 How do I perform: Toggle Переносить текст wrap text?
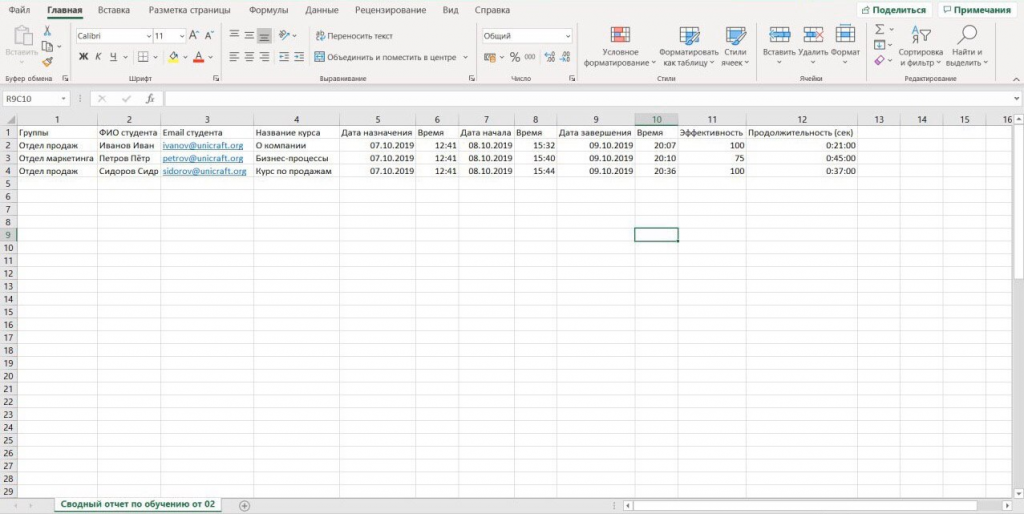[x=354, y=36]
